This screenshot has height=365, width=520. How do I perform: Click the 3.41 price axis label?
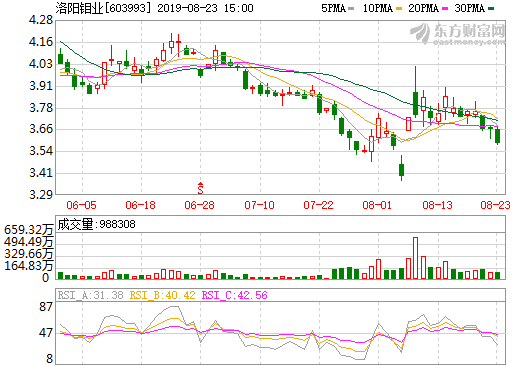[x=41, y=173]
